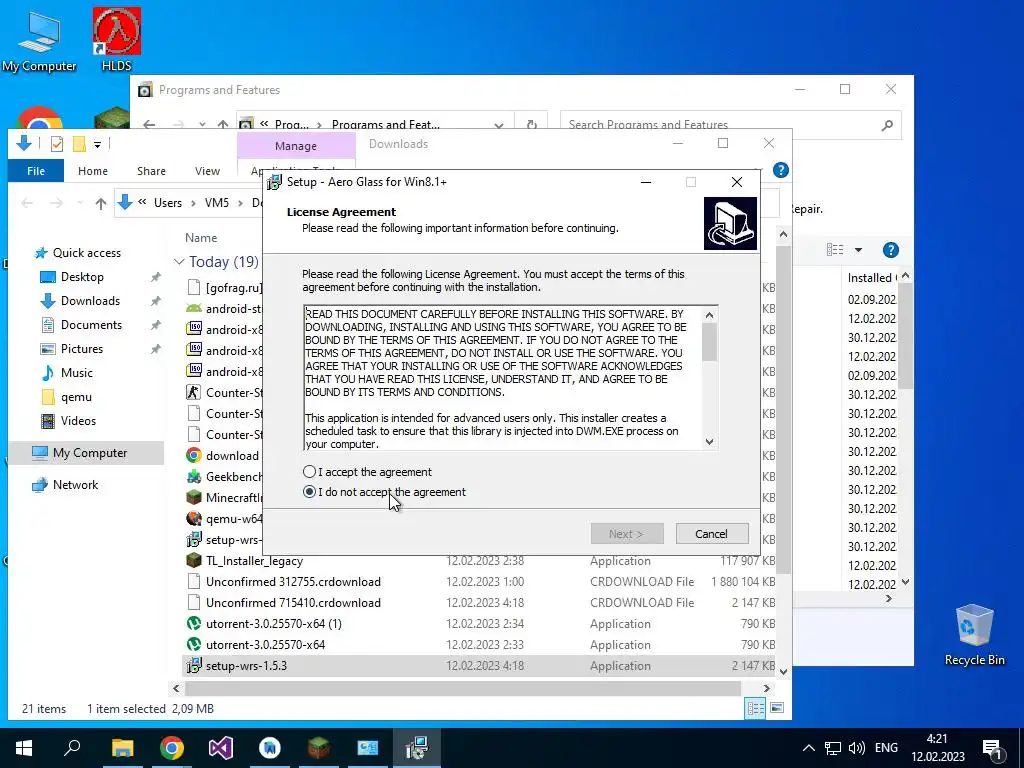The height and width of the screenshot is (768, 1024).
Task: Click back arrow in Programs and Features
Action: tap(150, 124)
